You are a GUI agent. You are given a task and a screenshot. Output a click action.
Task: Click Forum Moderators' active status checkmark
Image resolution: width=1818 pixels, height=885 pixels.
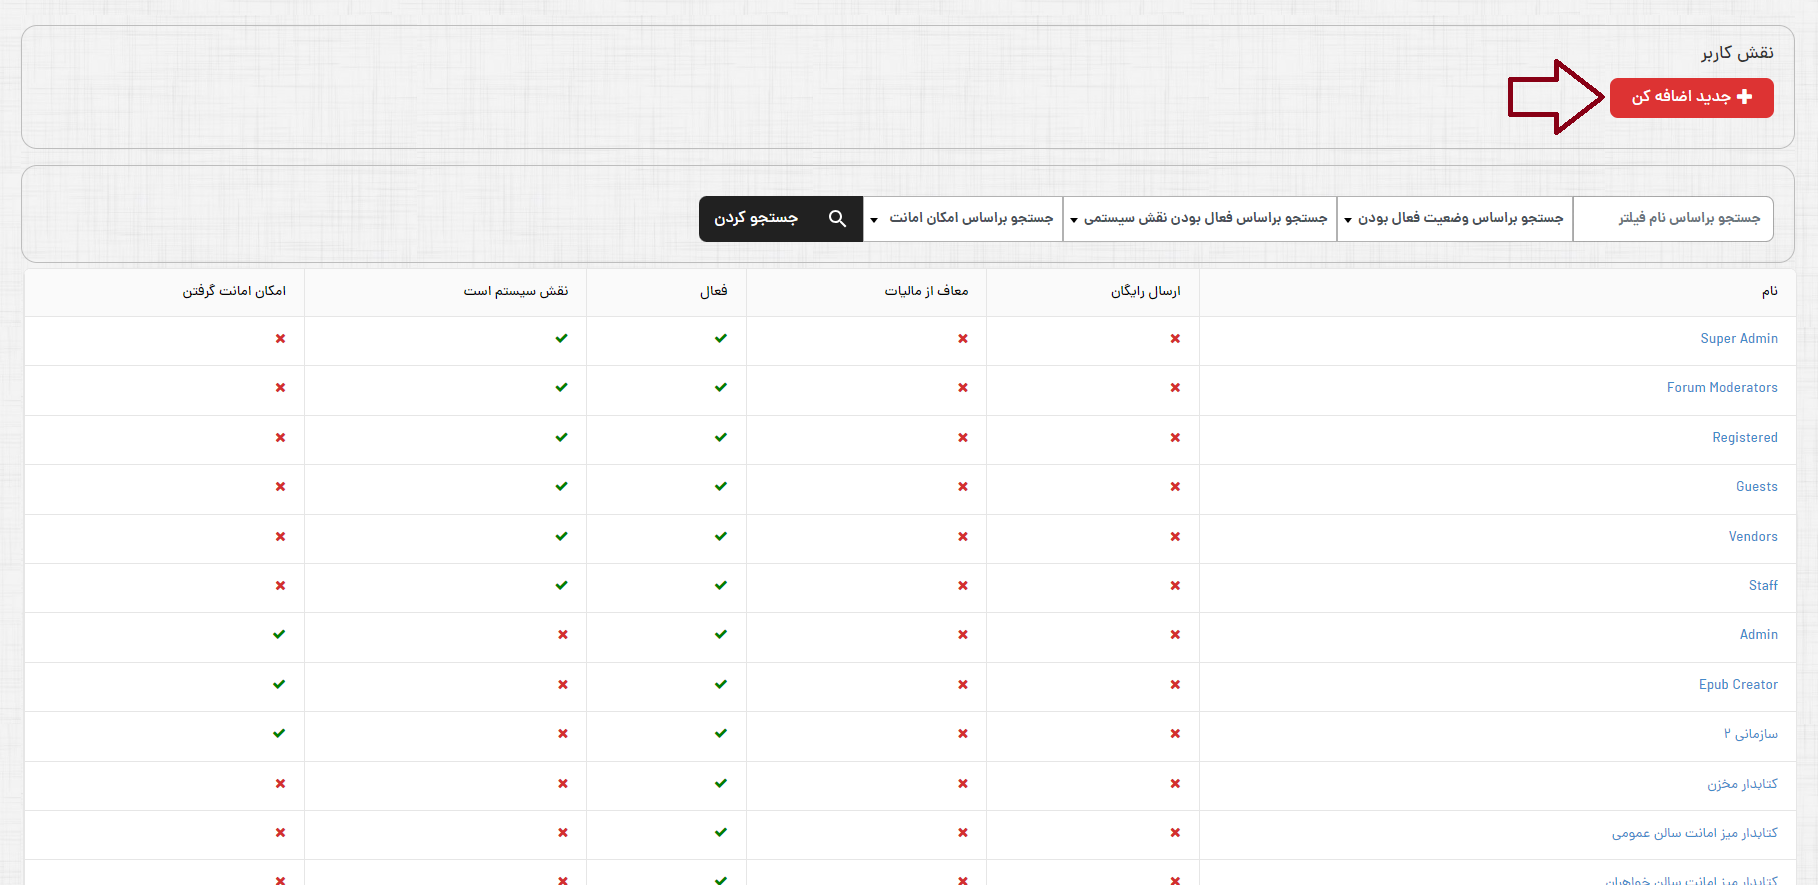click(x=721, y=388)
